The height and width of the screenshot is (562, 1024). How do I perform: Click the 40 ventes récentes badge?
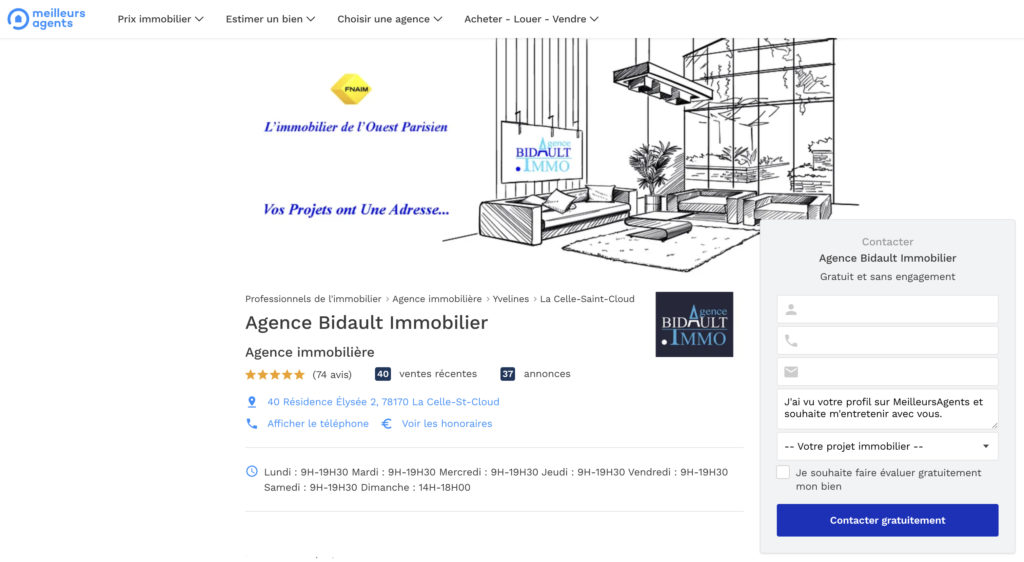coord(383,374)
